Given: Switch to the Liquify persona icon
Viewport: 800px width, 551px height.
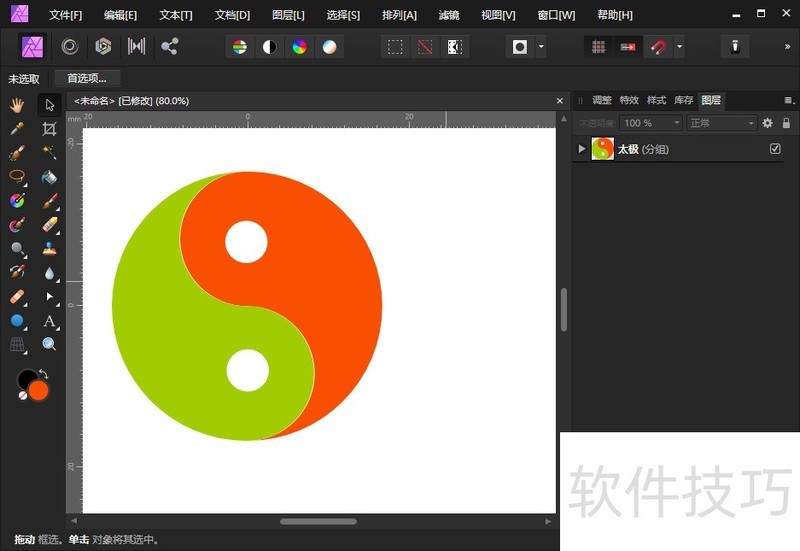Looking at the screenshot, I should coord(69,47).
